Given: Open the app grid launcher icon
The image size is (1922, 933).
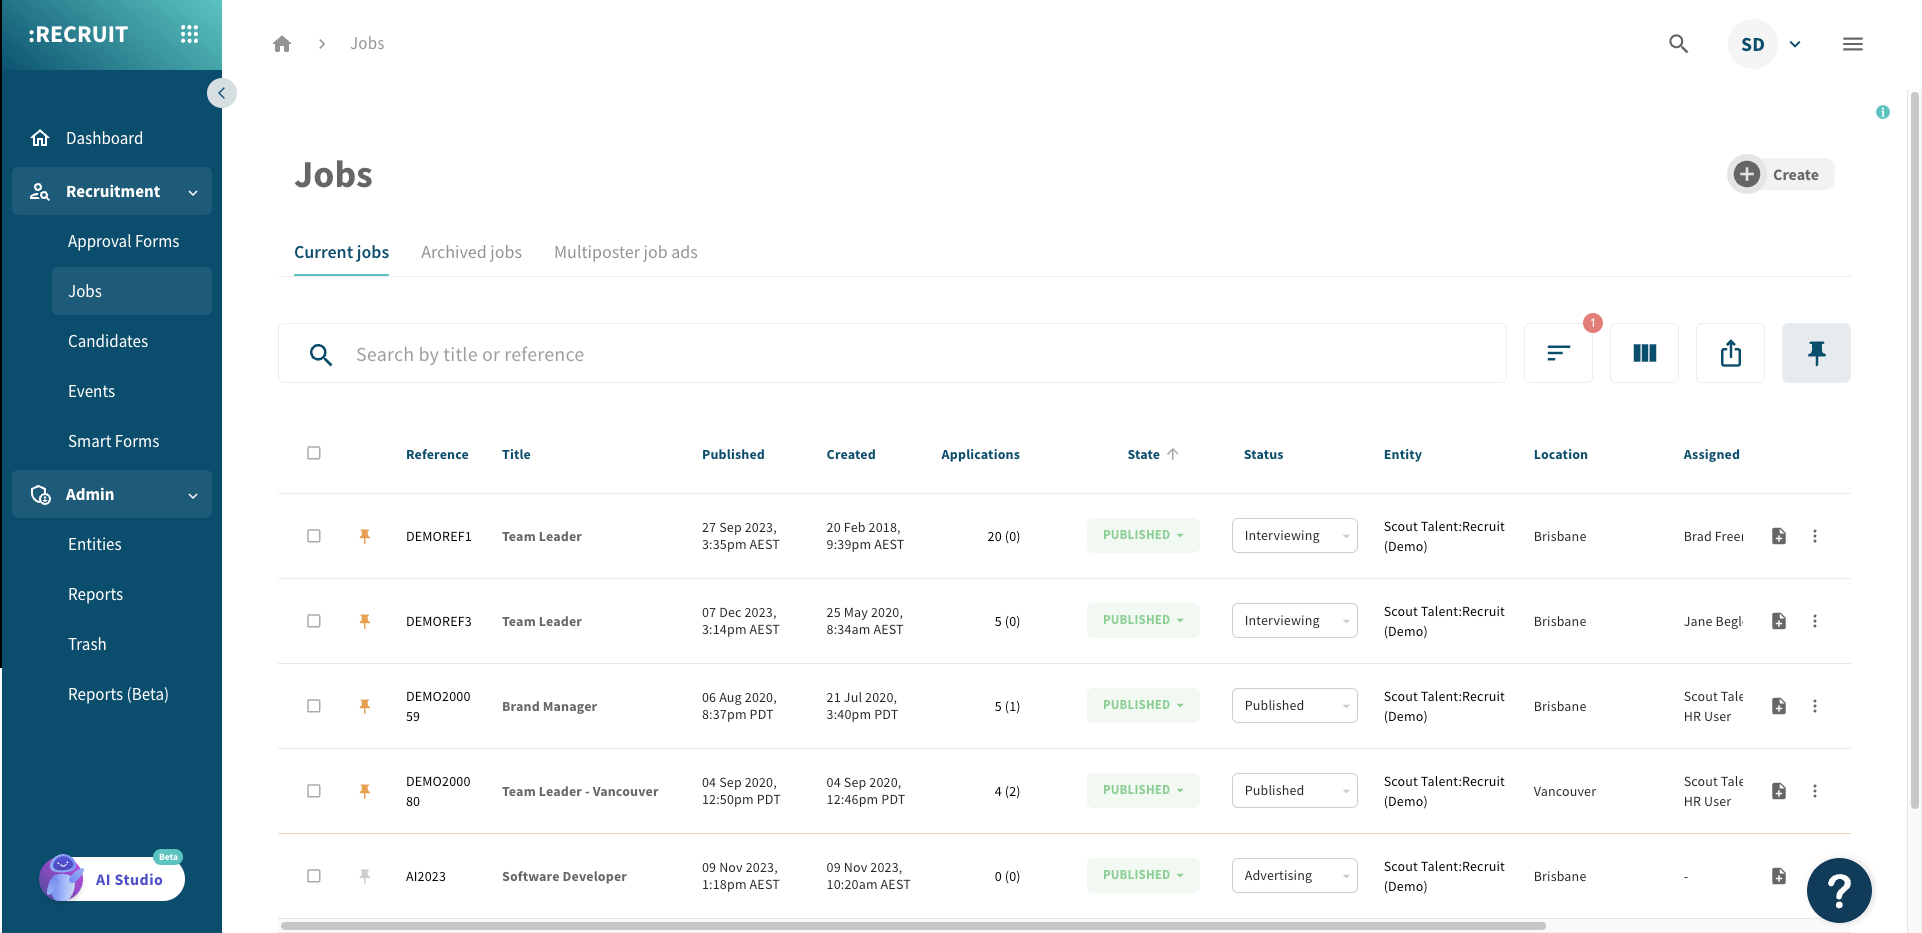Looking at the screenshot, I should tap(189, 34).
